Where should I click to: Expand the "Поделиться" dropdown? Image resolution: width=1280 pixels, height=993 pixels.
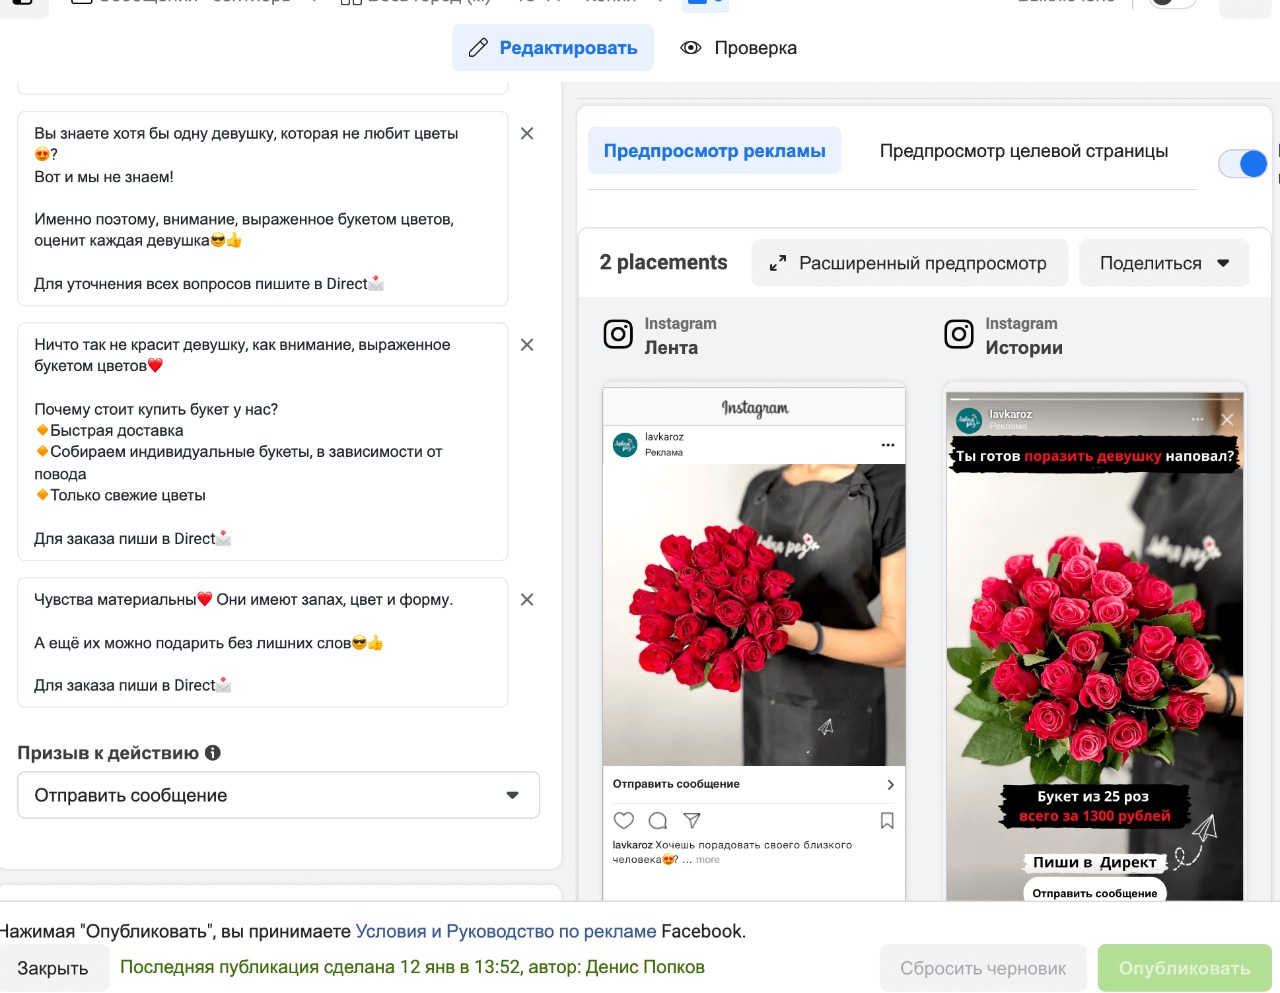pos(1164,263)
